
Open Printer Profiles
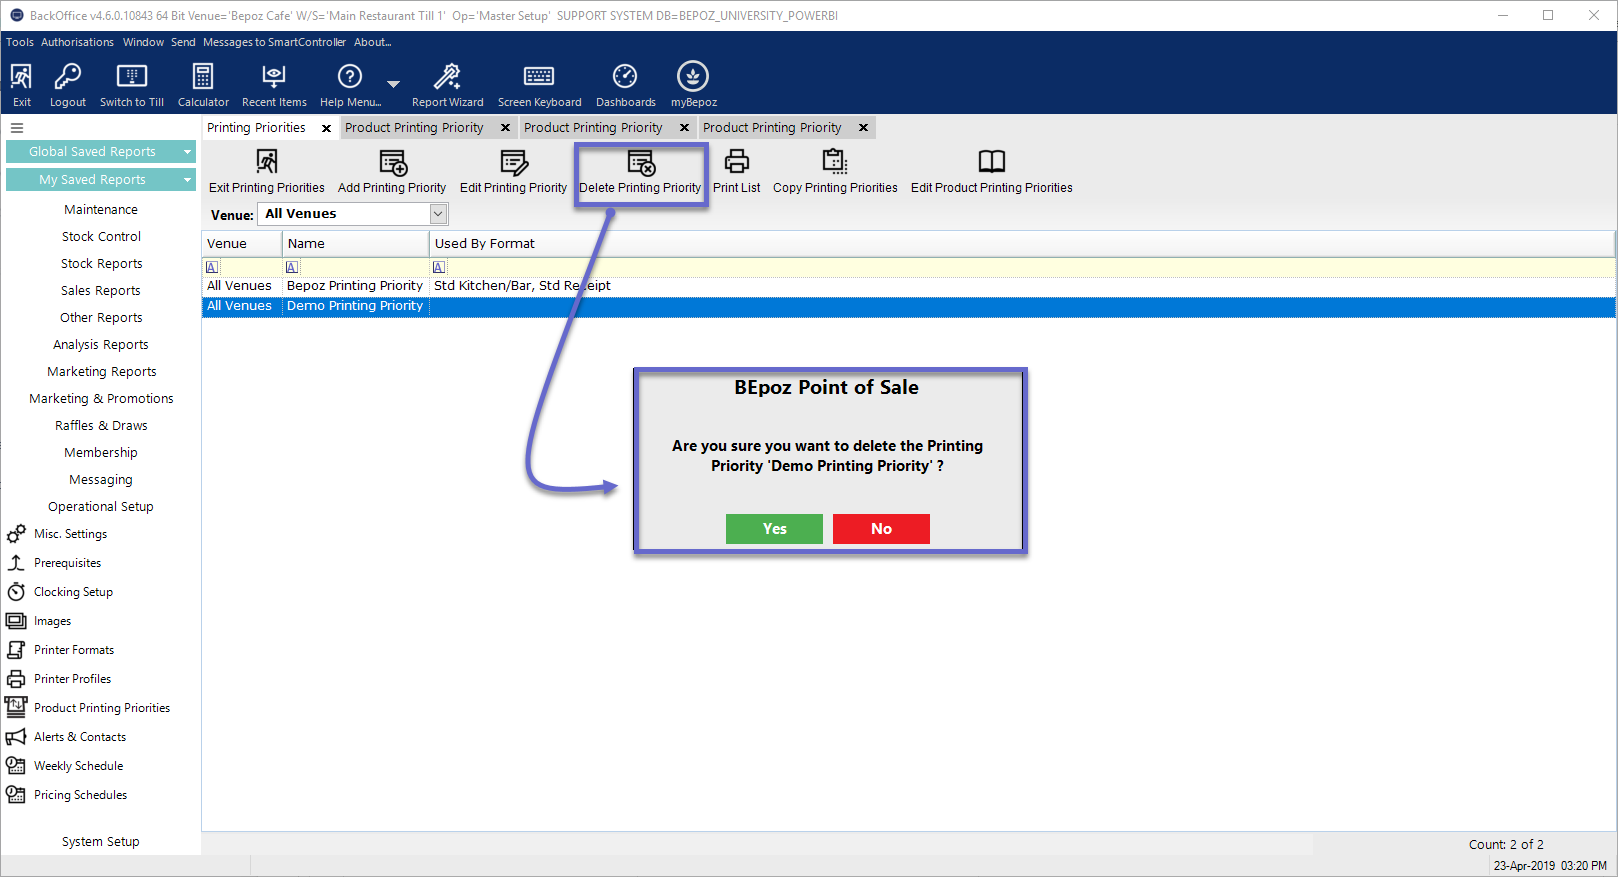point(72,679)
